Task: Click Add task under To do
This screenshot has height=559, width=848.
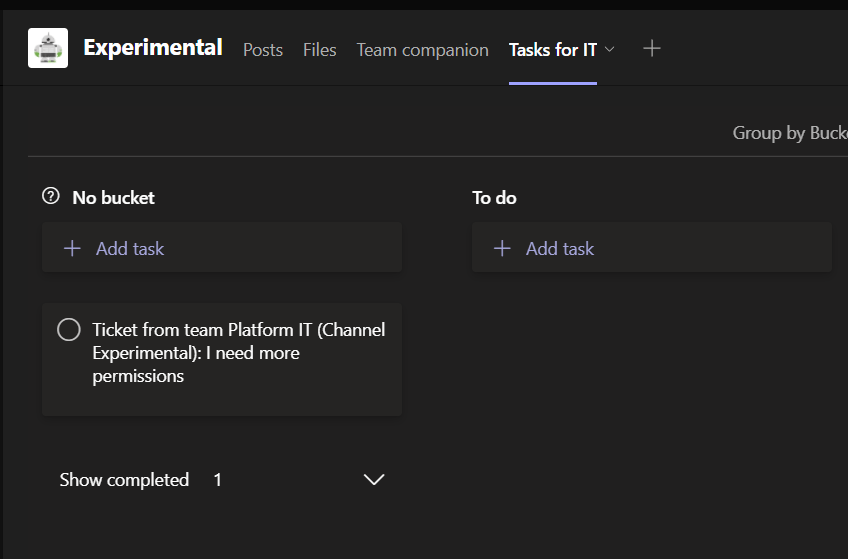Action: click(560, 248)
